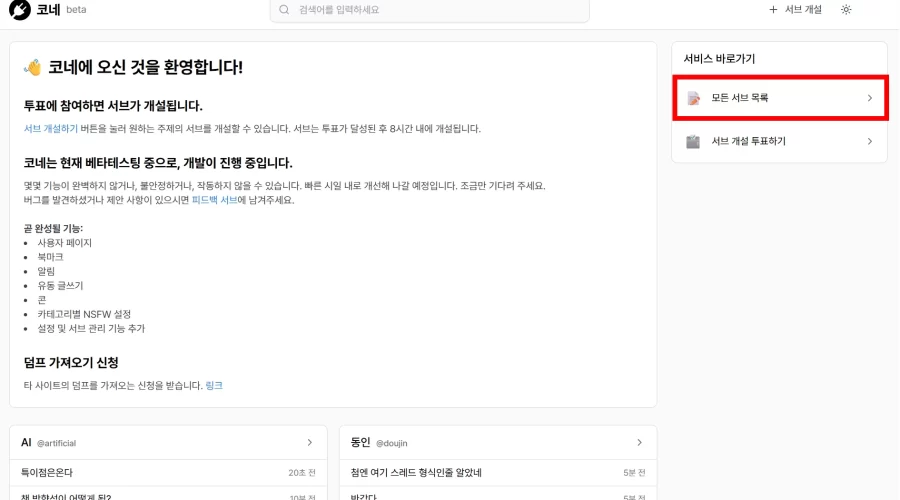900x500 pixels.
Task: Click the Kone logo icon
Action: tap(20, 9)
